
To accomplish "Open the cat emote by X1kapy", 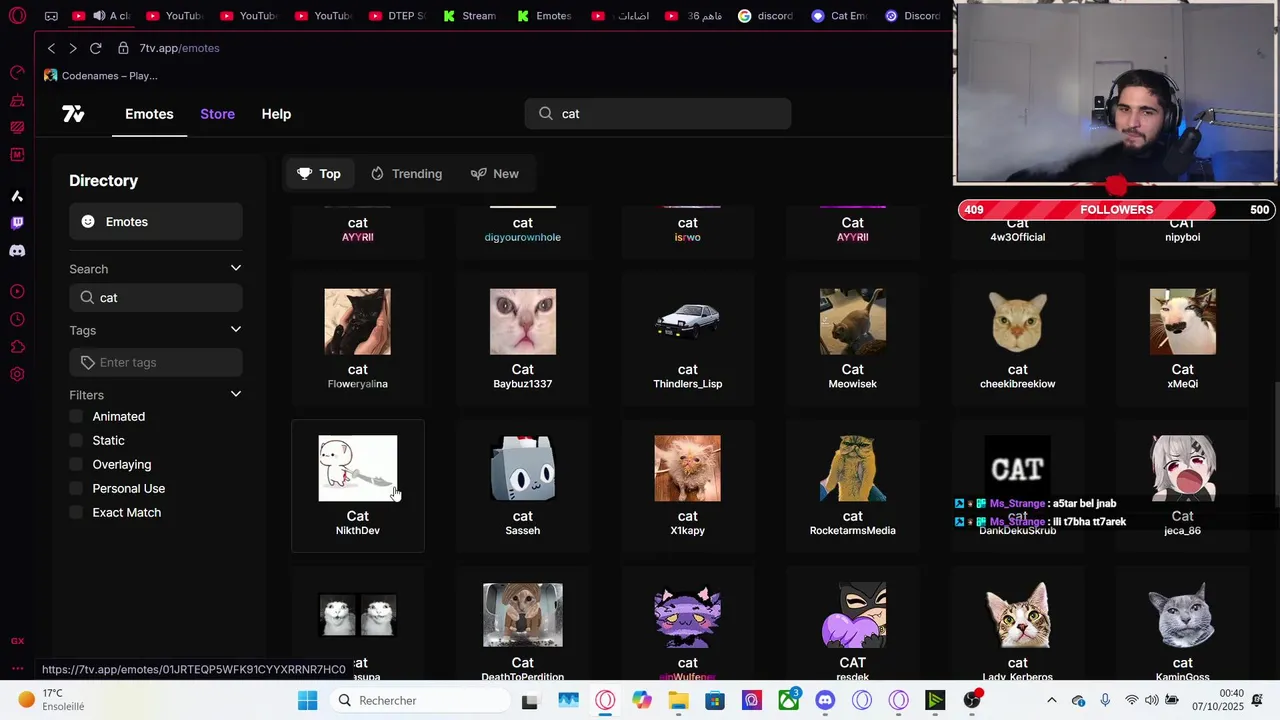I will (x=688, y=486).
